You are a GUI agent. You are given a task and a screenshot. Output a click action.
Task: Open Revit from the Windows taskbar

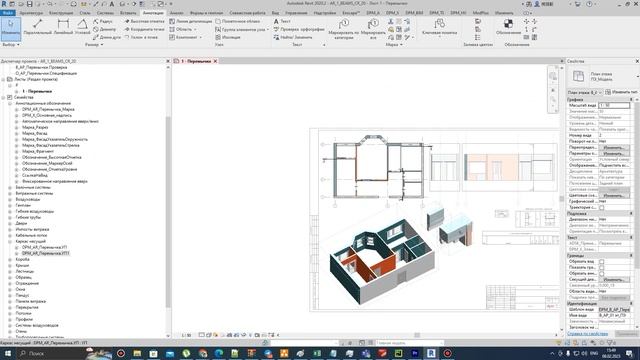tap(431, 353)
